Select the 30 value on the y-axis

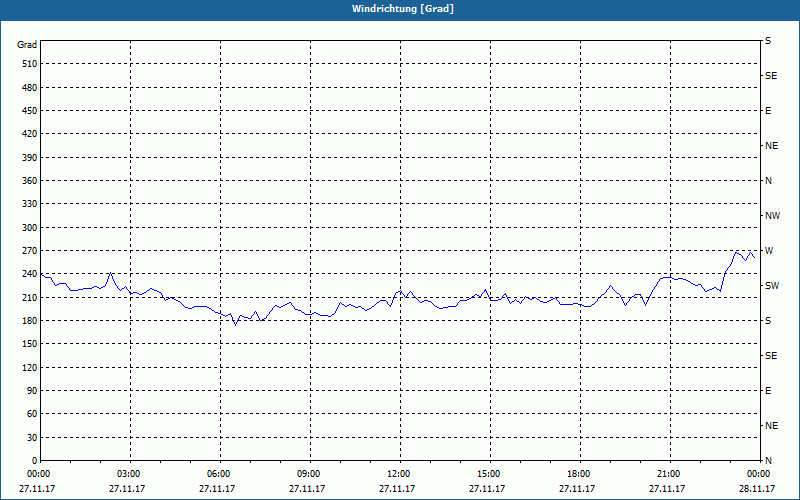[x=32, y=437]
